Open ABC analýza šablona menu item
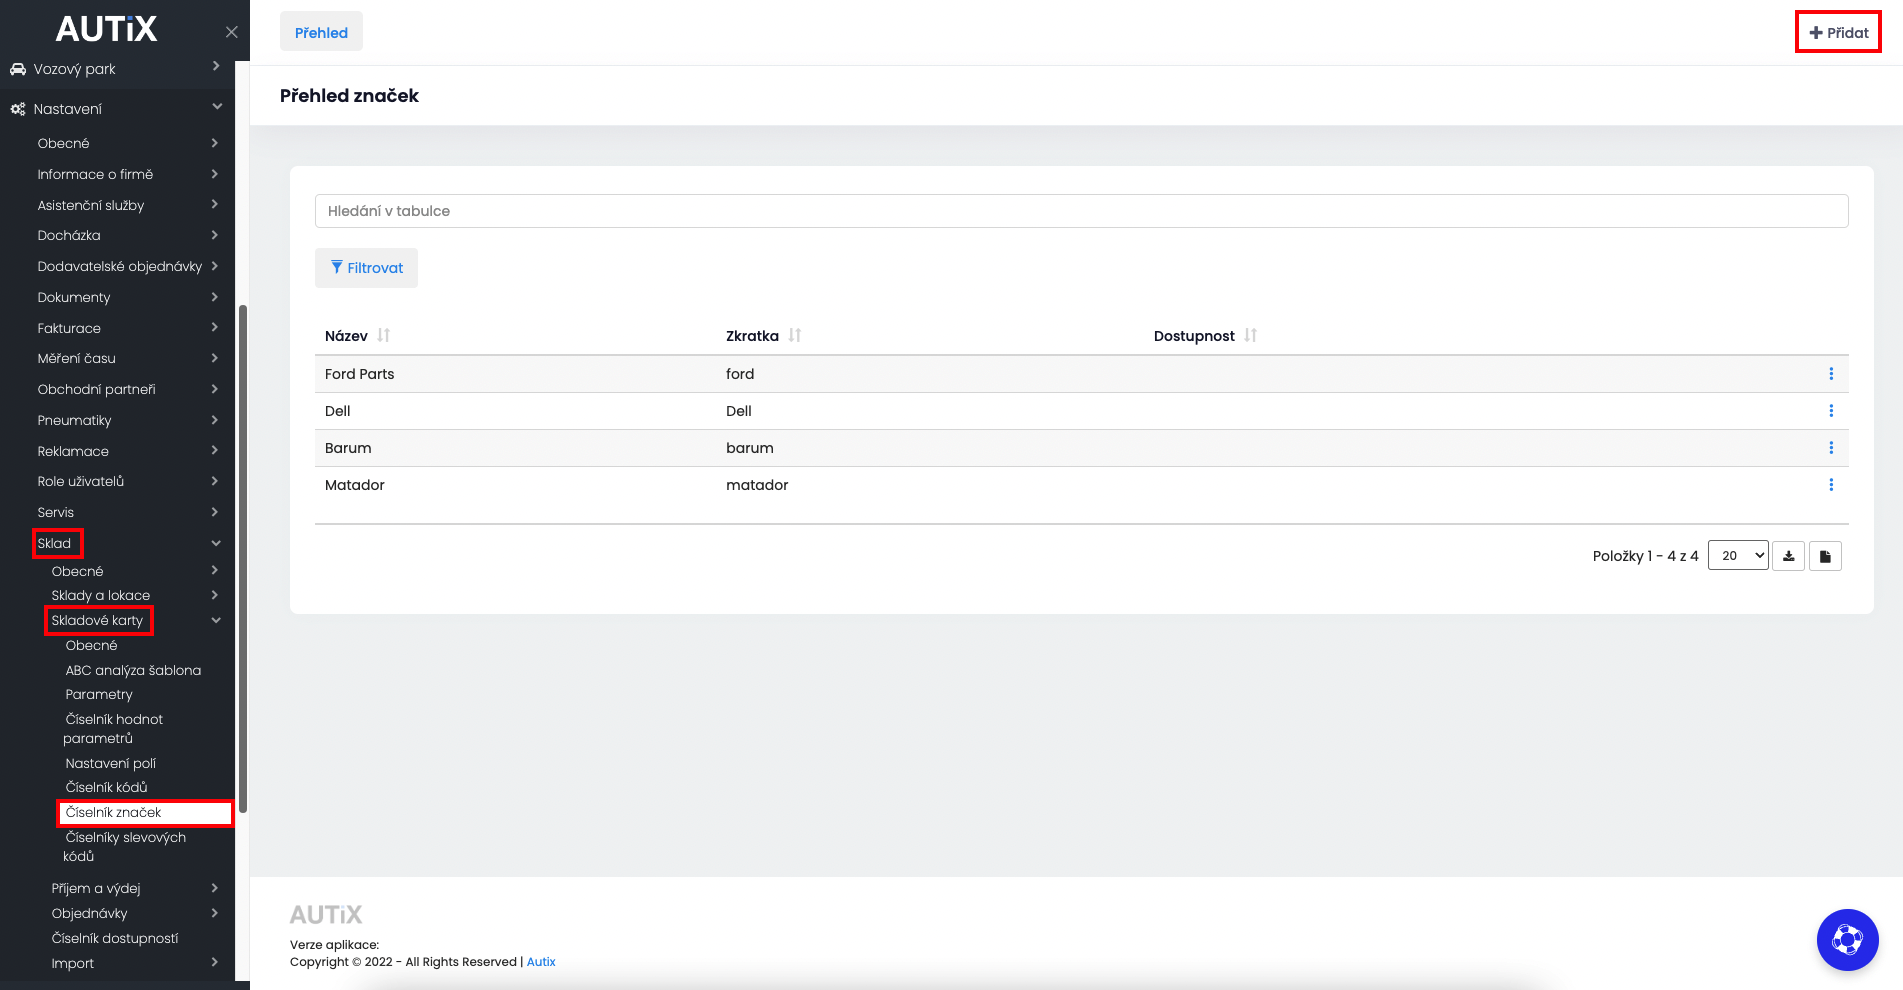 click(x=133, y=670)
